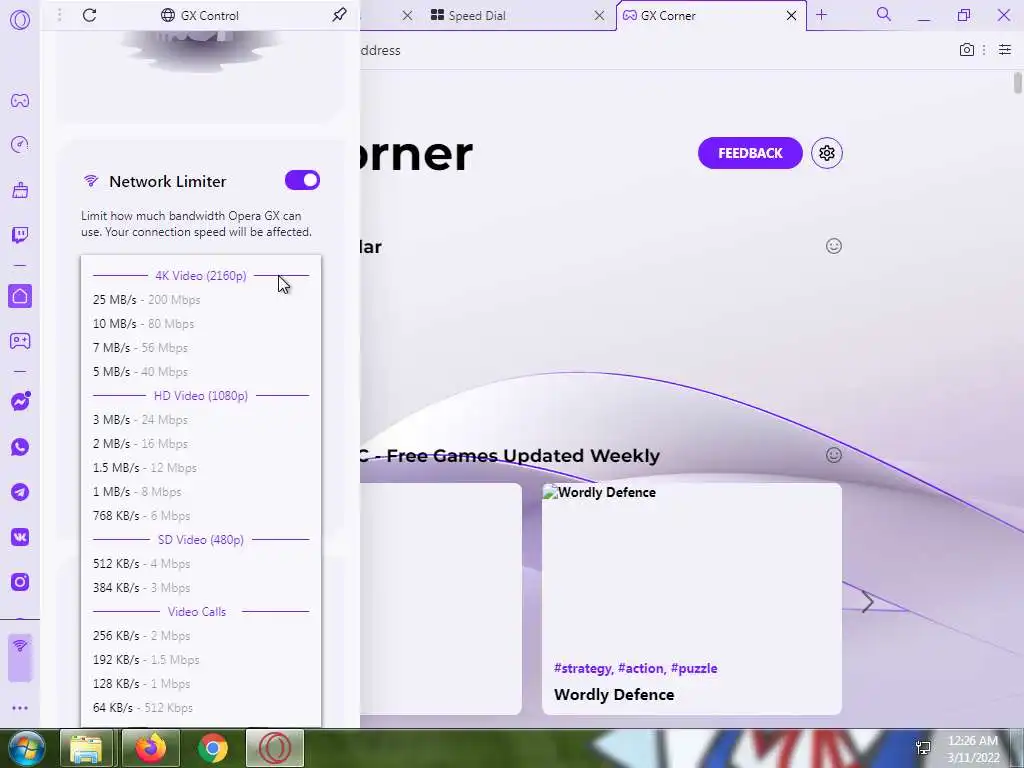The height and width of the screenshot is (768, 1024).
Task: Open Instagram sidebar icon
Action: point(20,582)
